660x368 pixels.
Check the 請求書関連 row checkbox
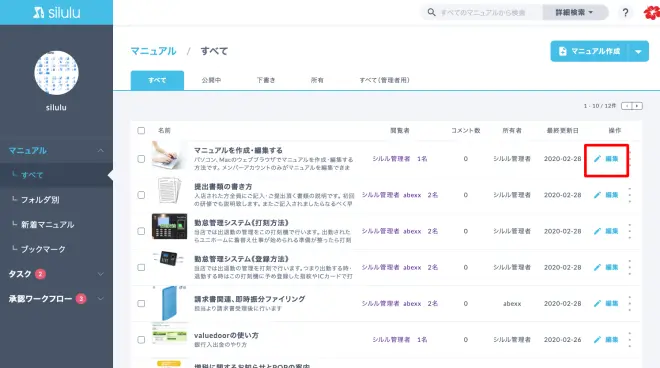coord(141,304)
